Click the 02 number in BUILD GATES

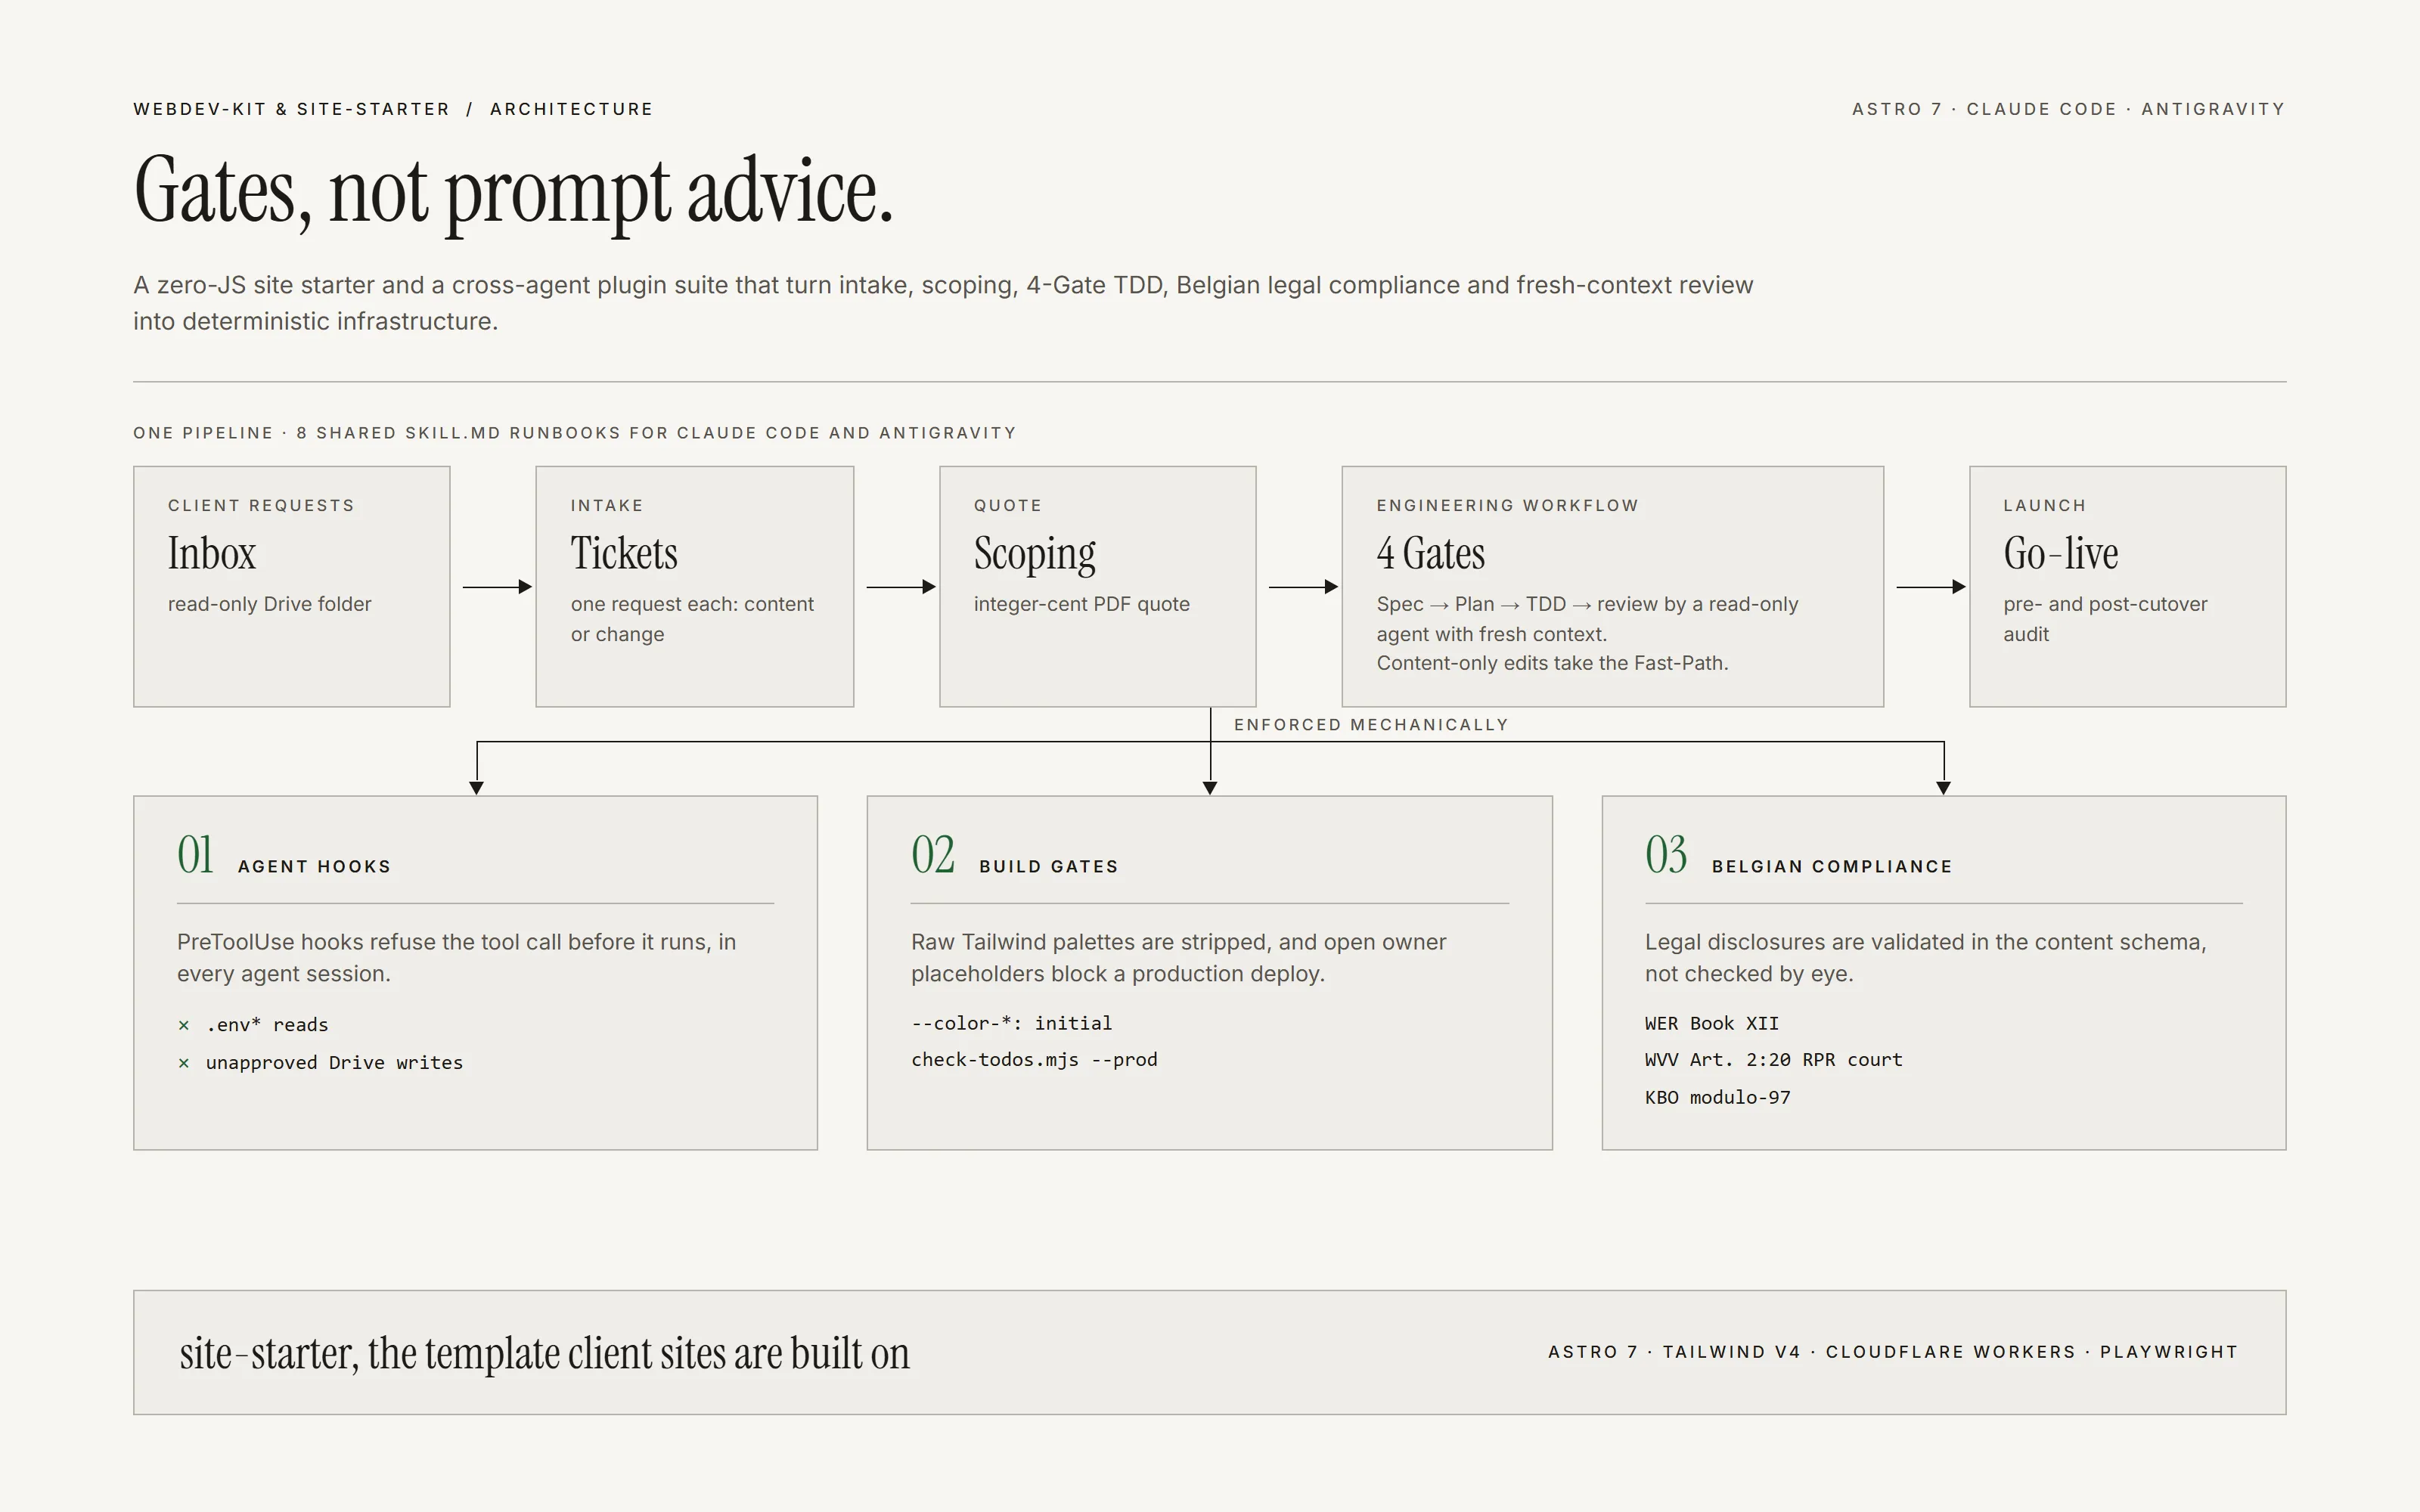click(x=932, y=855)
